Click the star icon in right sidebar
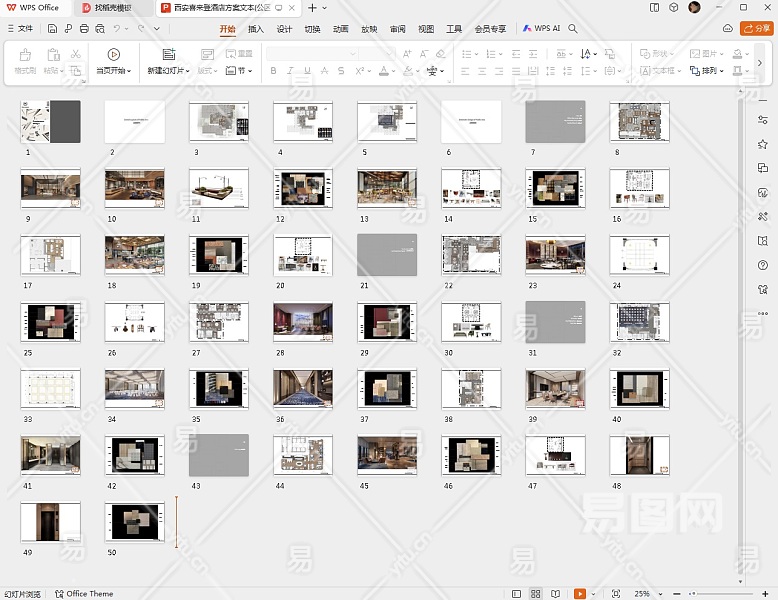Viewport: 778px width, 600px height. [x=763, y=144]
